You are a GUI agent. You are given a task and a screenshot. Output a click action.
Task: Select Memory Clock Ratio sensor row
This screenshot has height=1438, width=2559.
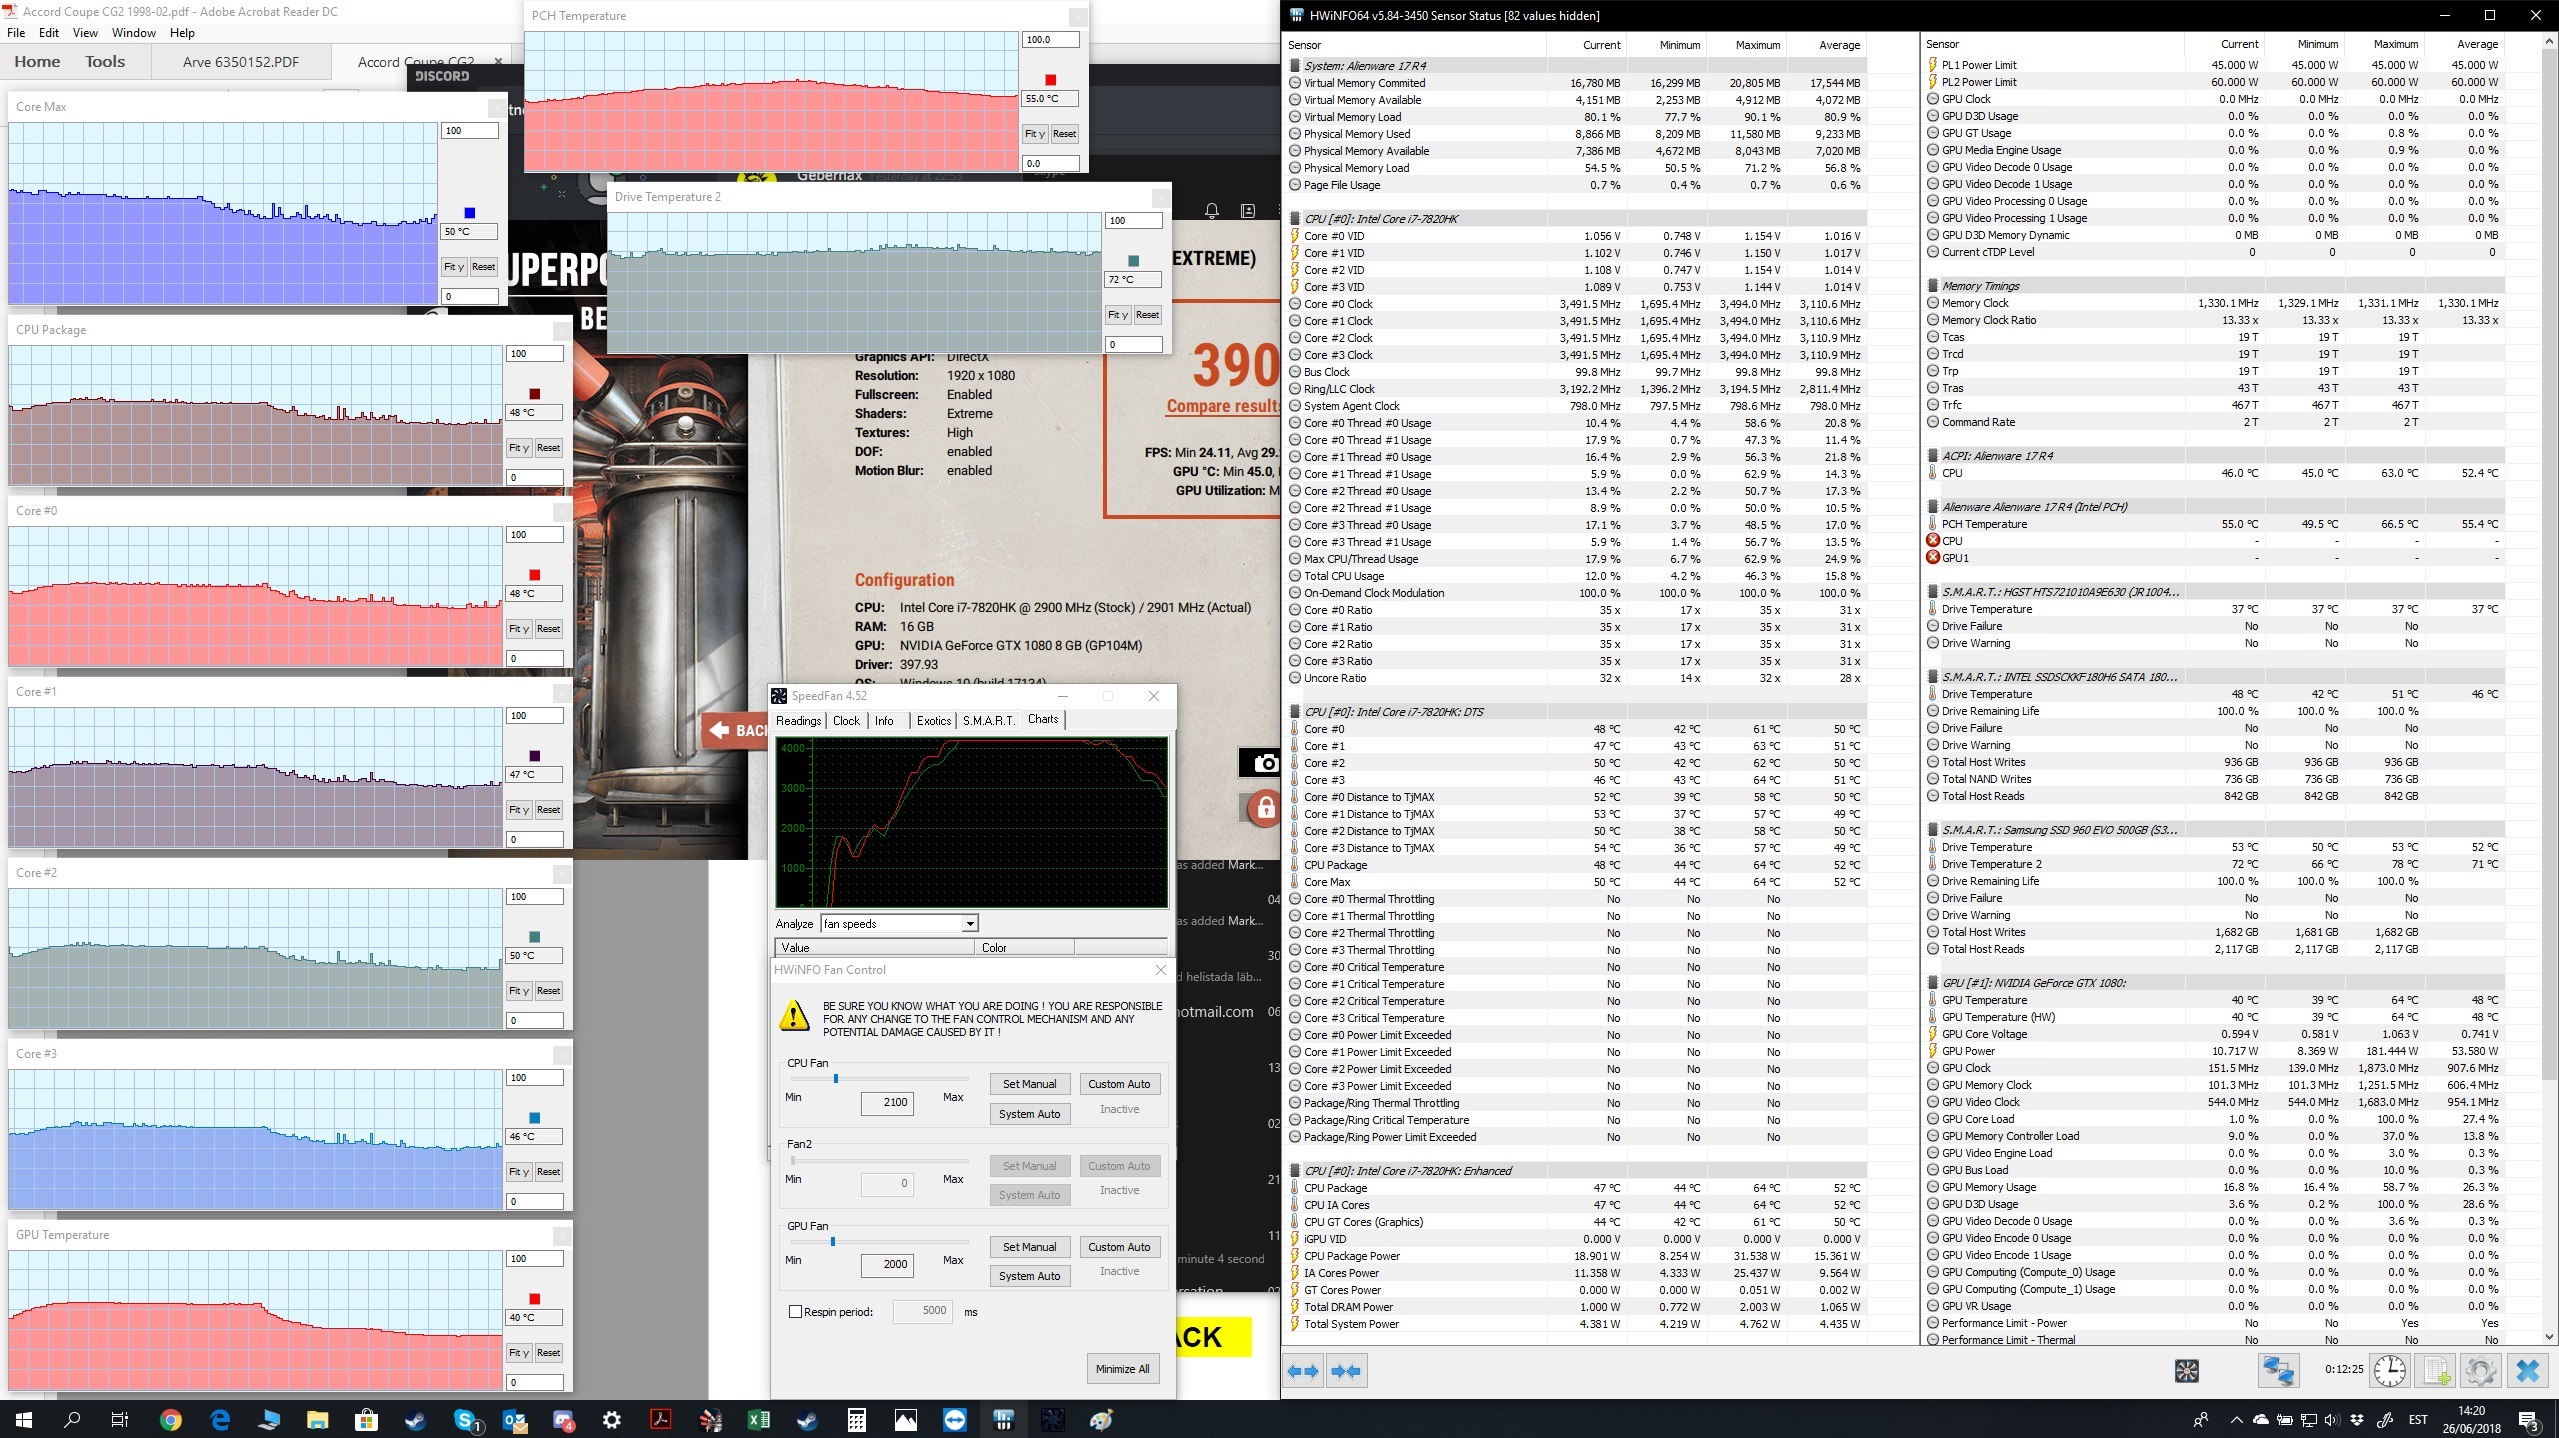pos(2214,320)
